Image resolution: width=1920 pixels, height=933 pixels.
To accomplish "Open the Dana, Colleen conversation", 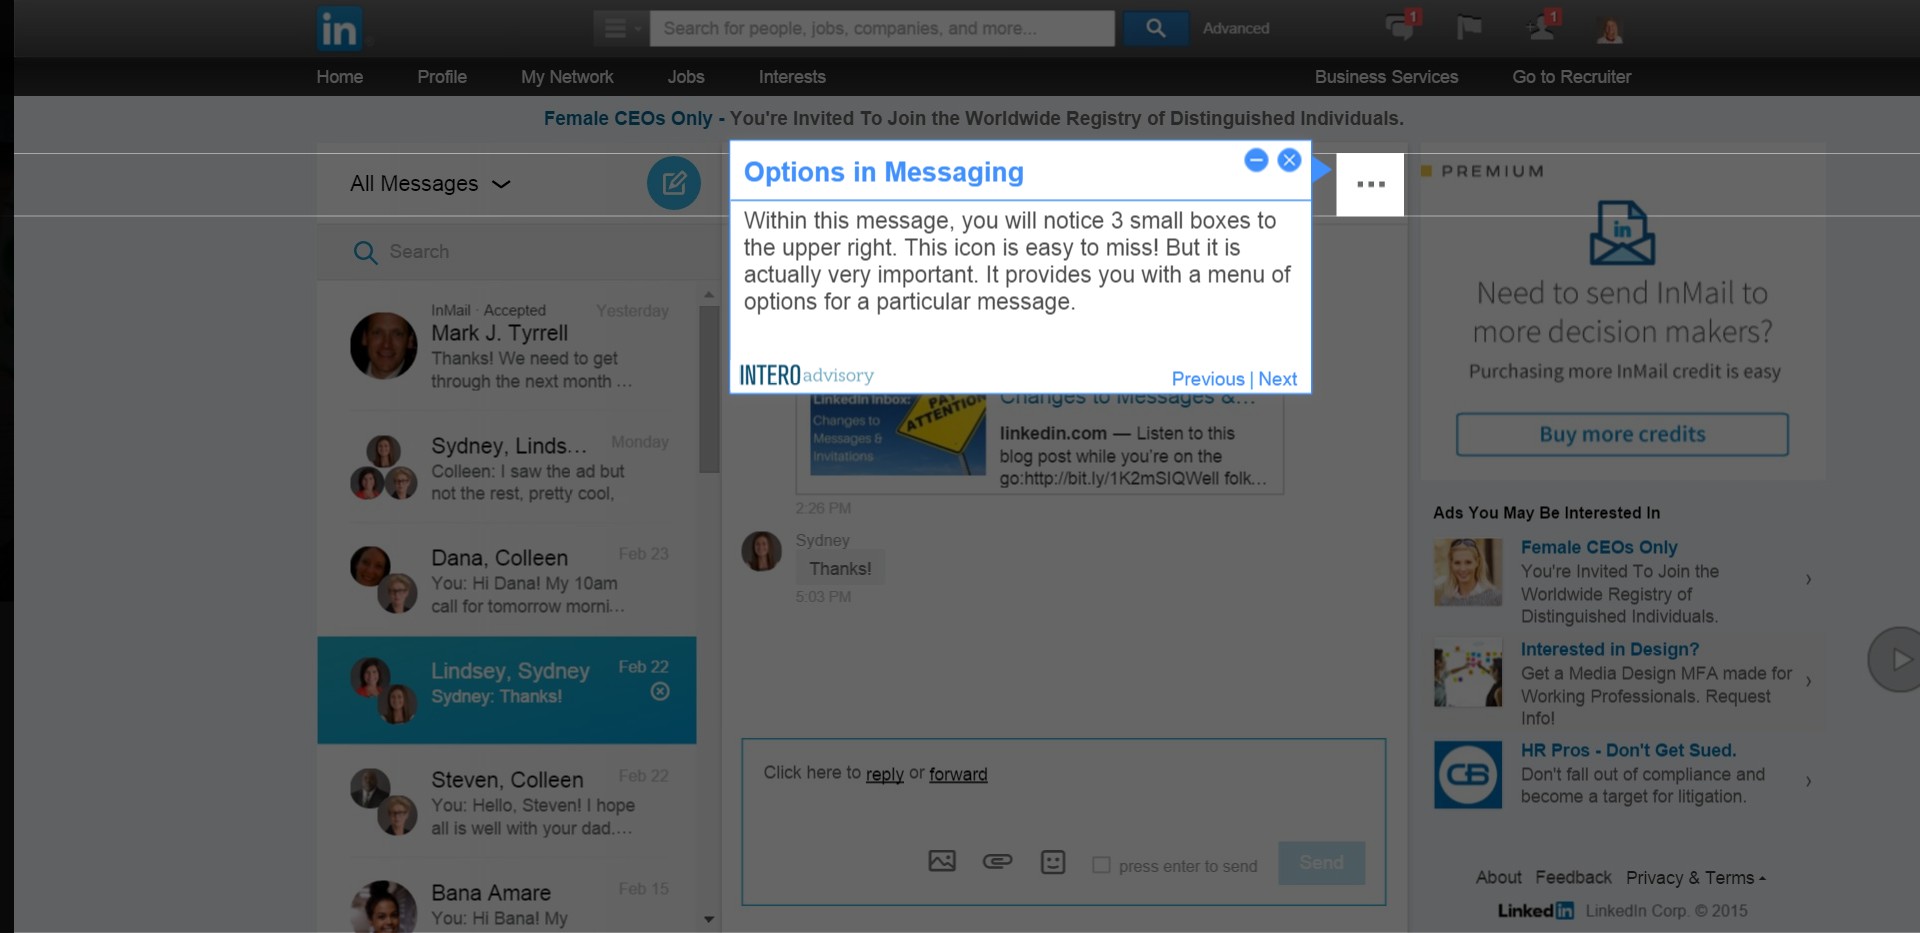I will (x=507, y=581).
